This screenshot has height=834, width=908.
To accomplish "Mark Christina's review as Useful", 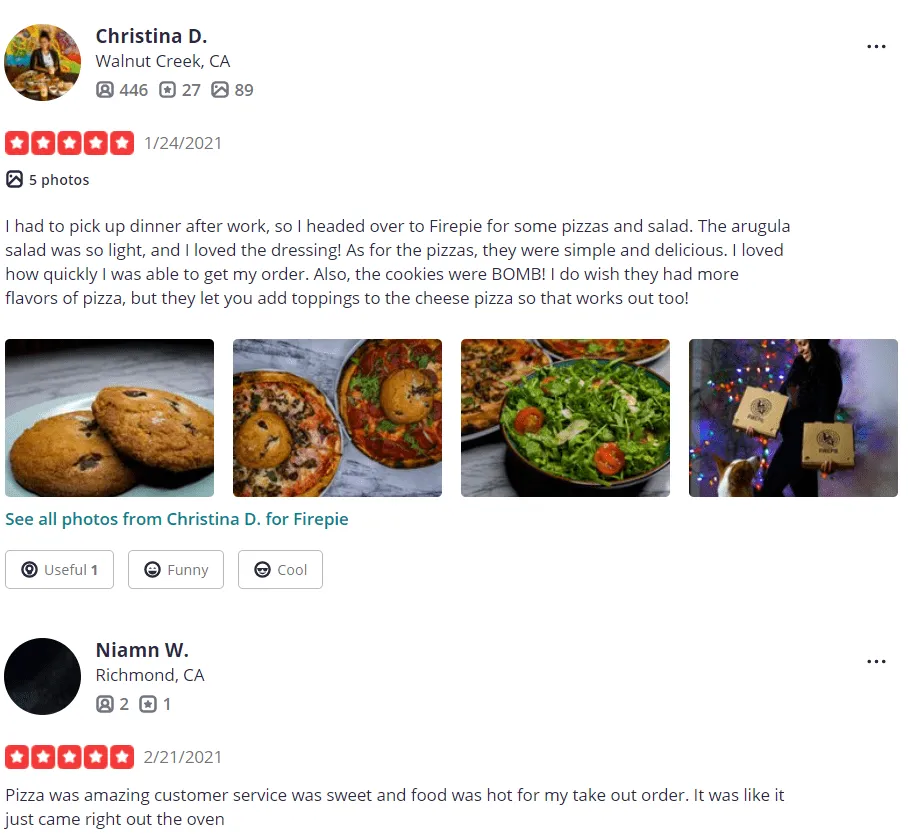I will point(60,570).
